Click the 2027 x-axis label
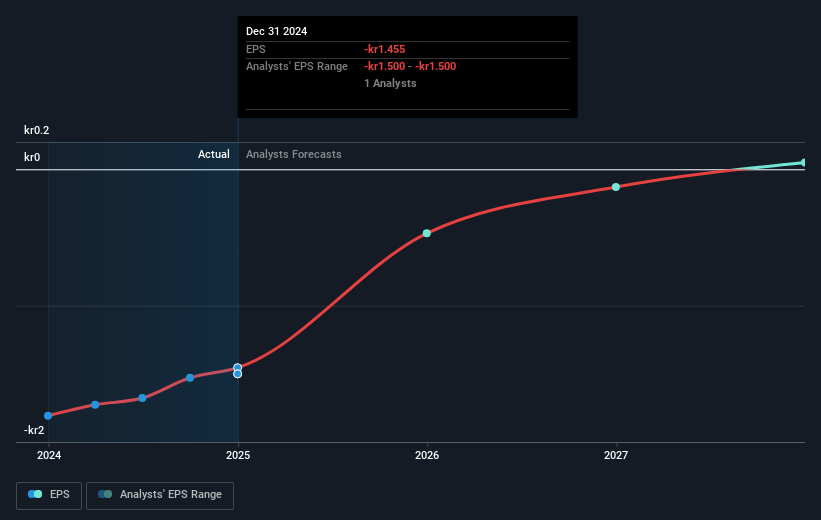Image resolution: width=821 pixels, height=520 pixels. [616, 455]
